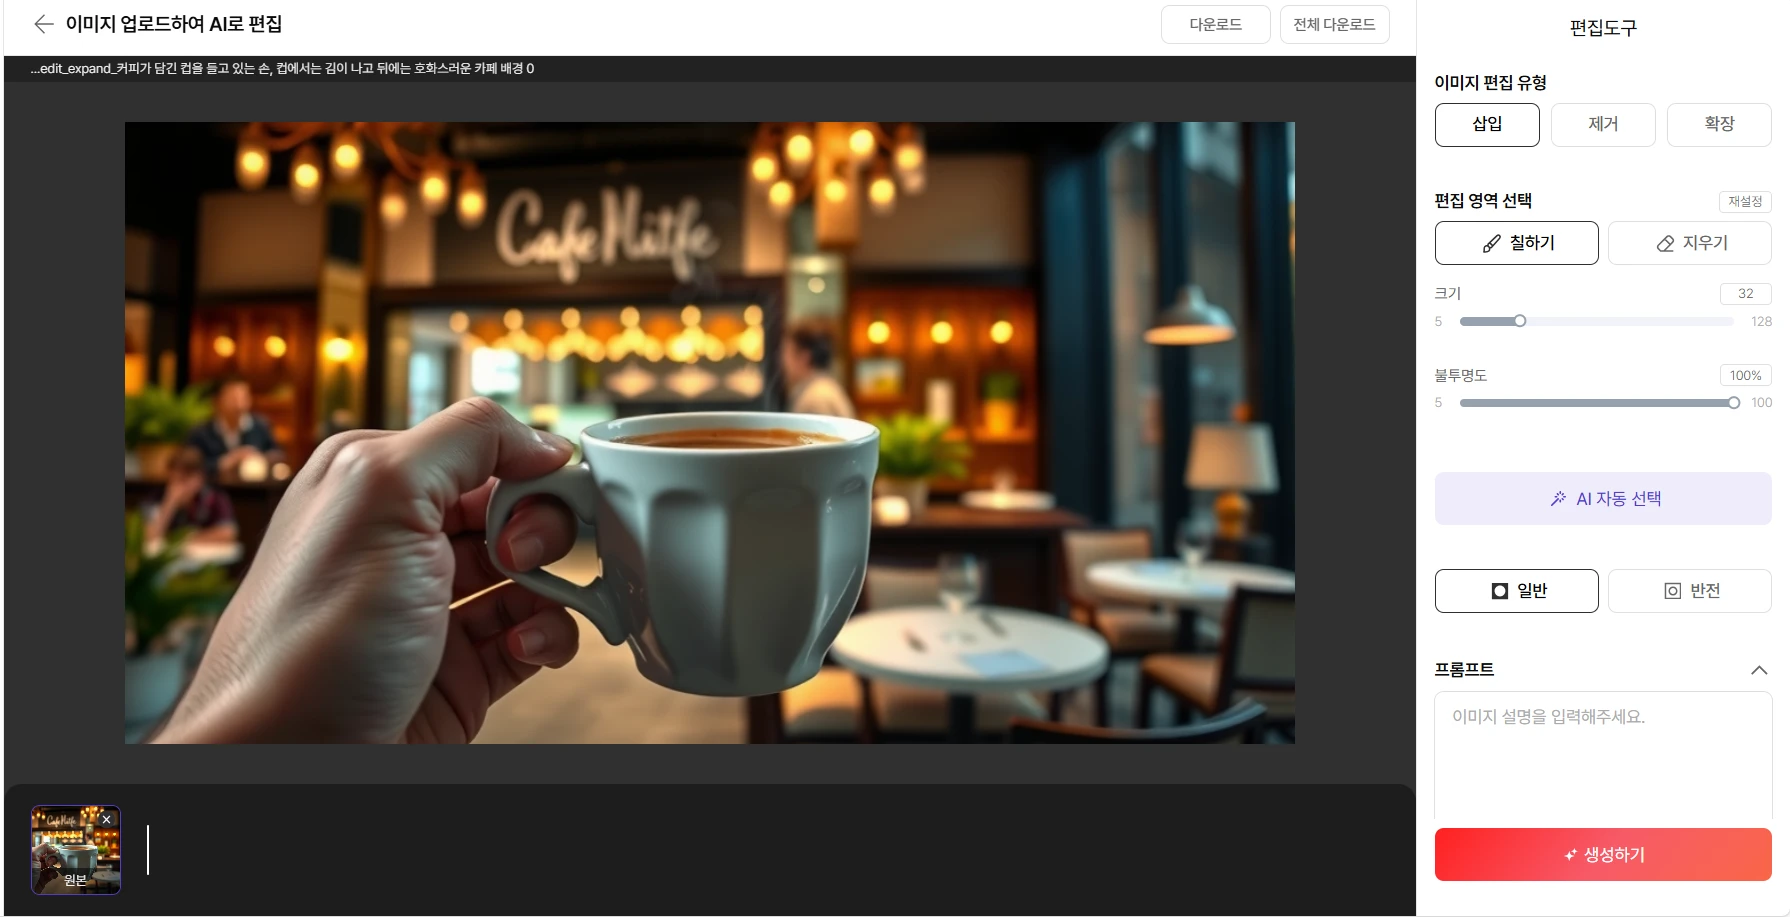Select the 삽입 edit type tab
This screenshot has height=917, width=1790.
[1487, 125]
